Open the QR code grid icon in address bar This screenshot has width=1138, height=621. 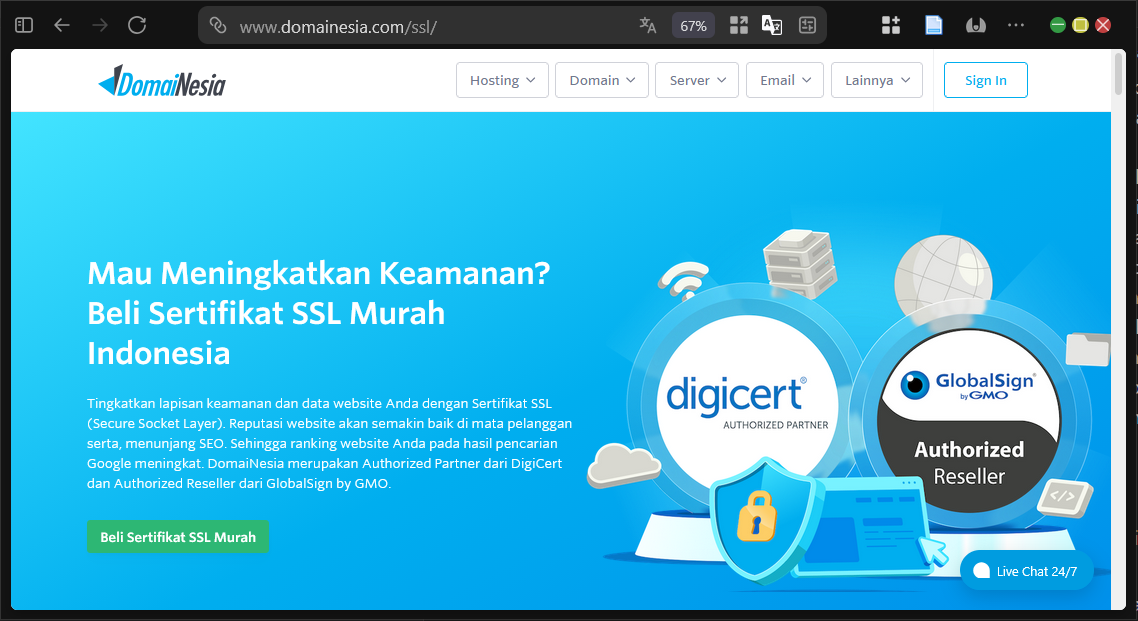coord(739,25)
